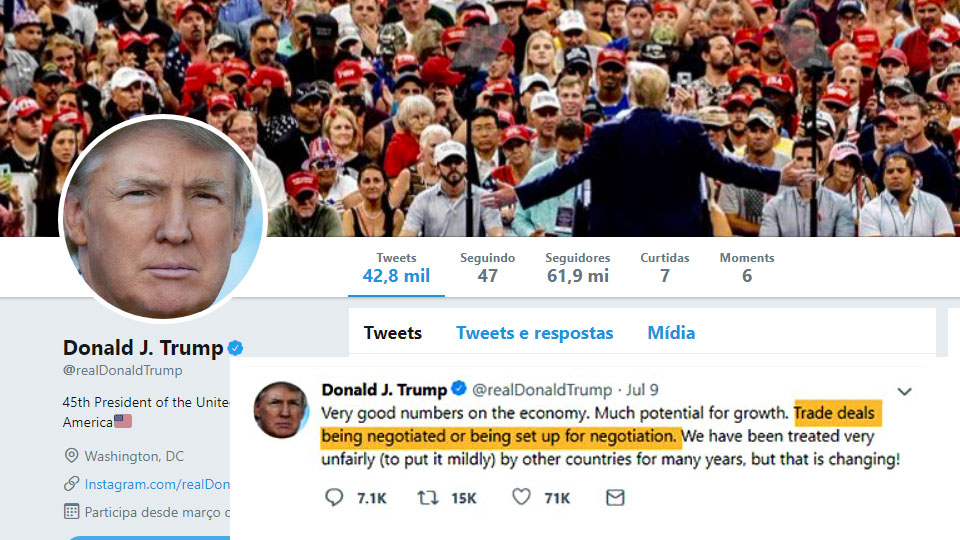Click the verified badge in the tweet header

pos(459,388)
